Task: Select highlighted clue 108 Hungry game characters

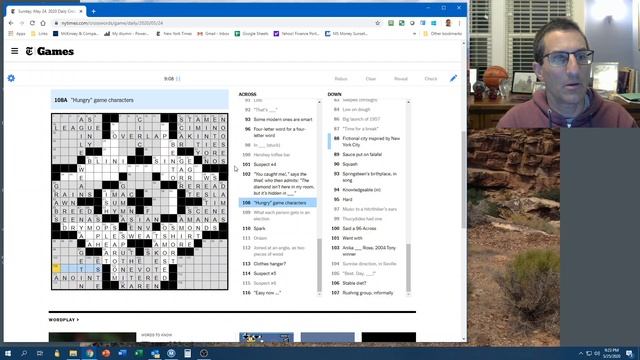Action: coord(278,203)
